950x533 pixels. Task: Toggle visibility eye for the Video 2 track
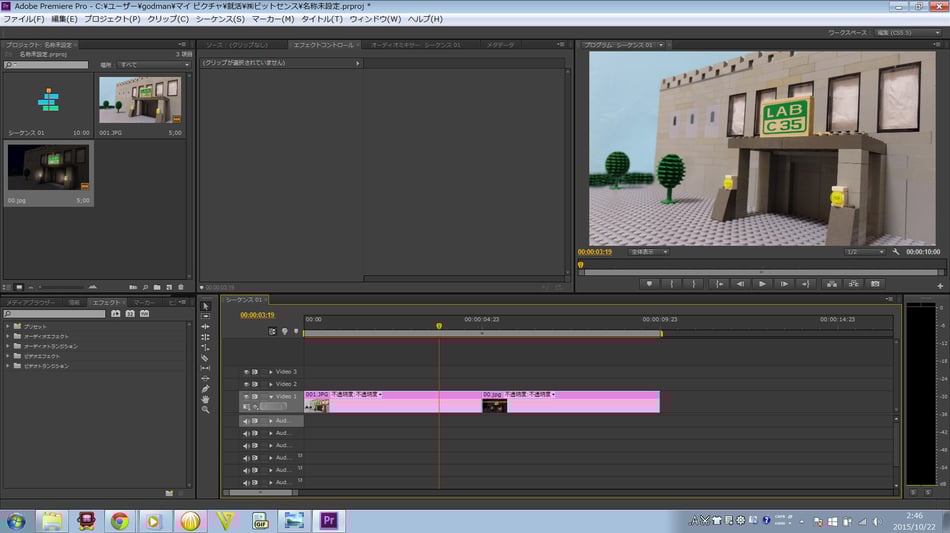pos(246,384)
